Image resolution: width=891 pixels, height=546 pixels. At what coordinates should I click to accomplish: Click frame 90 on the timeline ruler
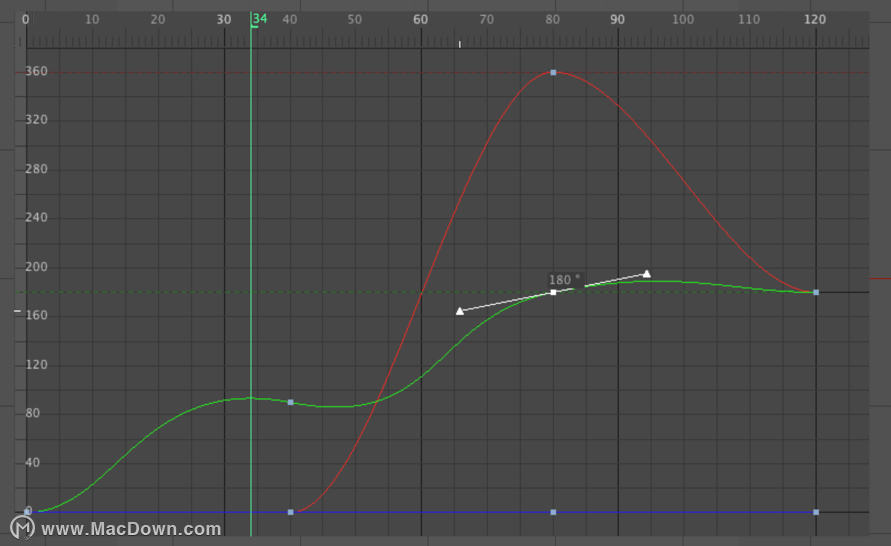[x=617, y=19]
